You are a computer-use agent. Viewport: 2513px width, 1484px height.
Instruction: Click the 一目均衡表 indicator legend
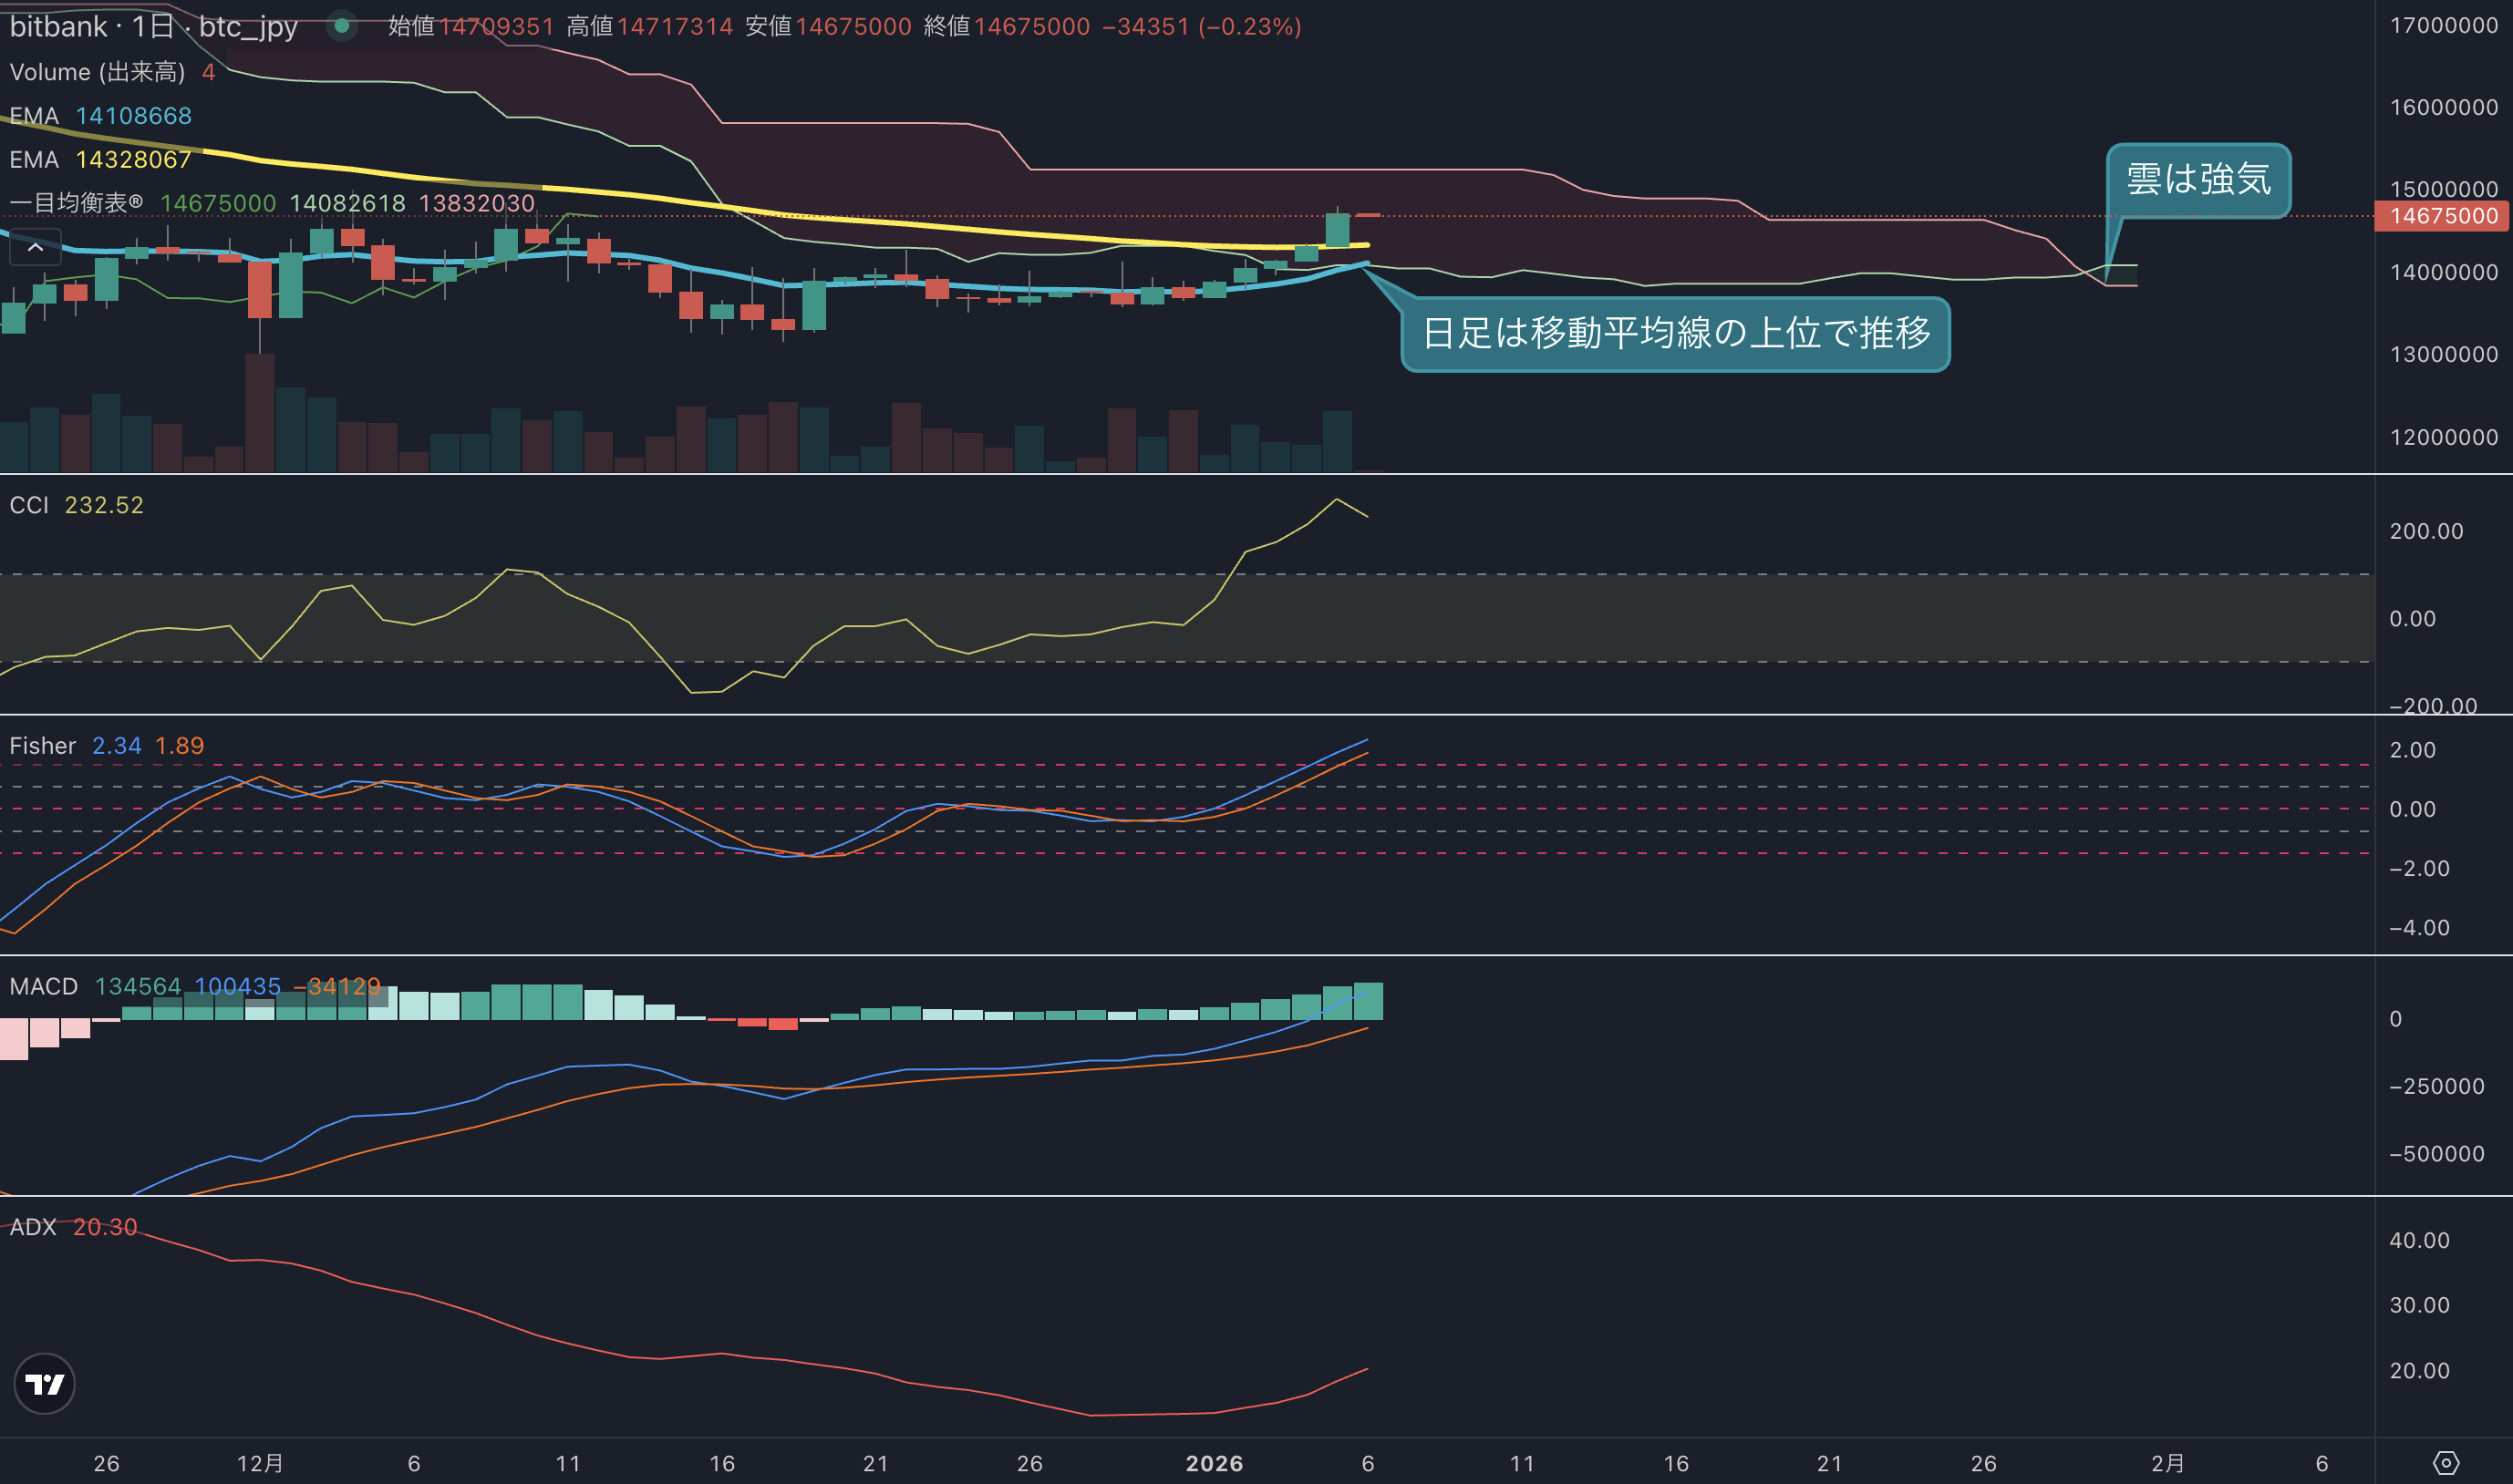point(272,203)
